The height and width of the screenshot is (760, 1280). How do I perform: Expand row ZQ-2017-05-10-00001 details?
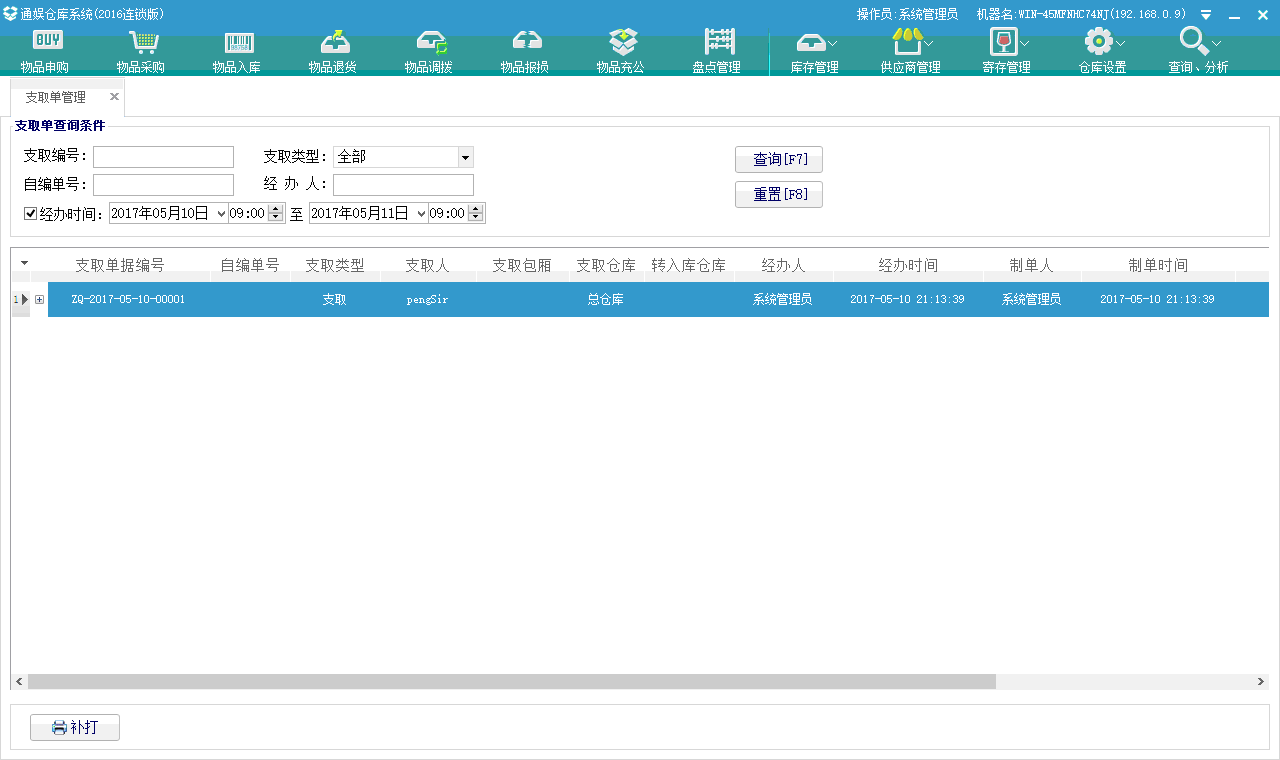tap(39, 299)
